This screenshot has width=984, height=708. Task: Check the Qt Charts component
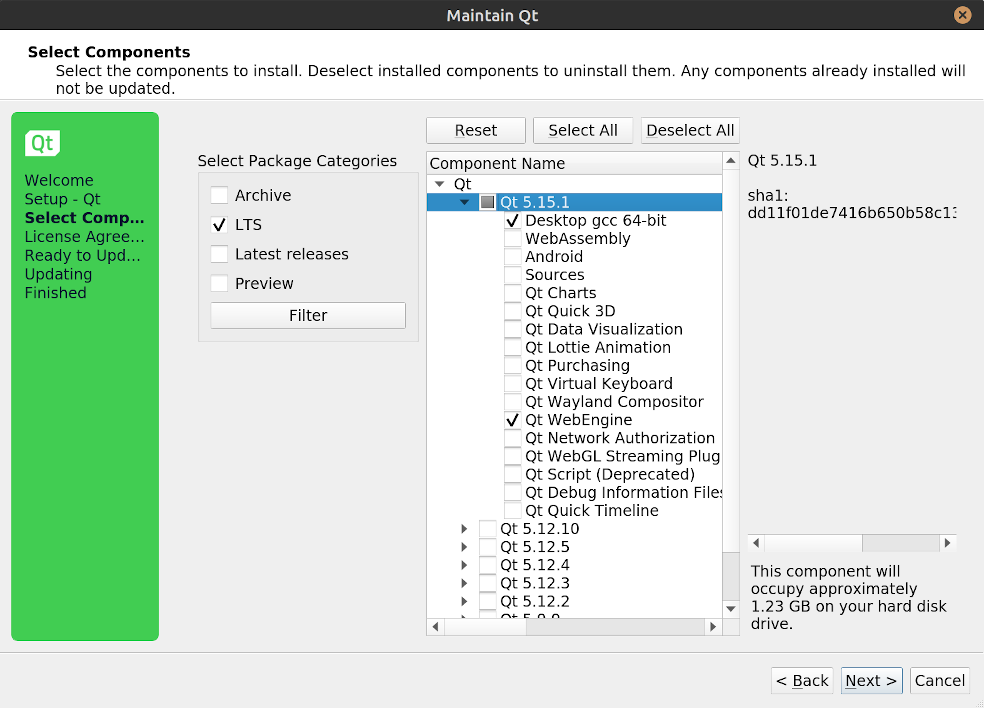point(513,293)
